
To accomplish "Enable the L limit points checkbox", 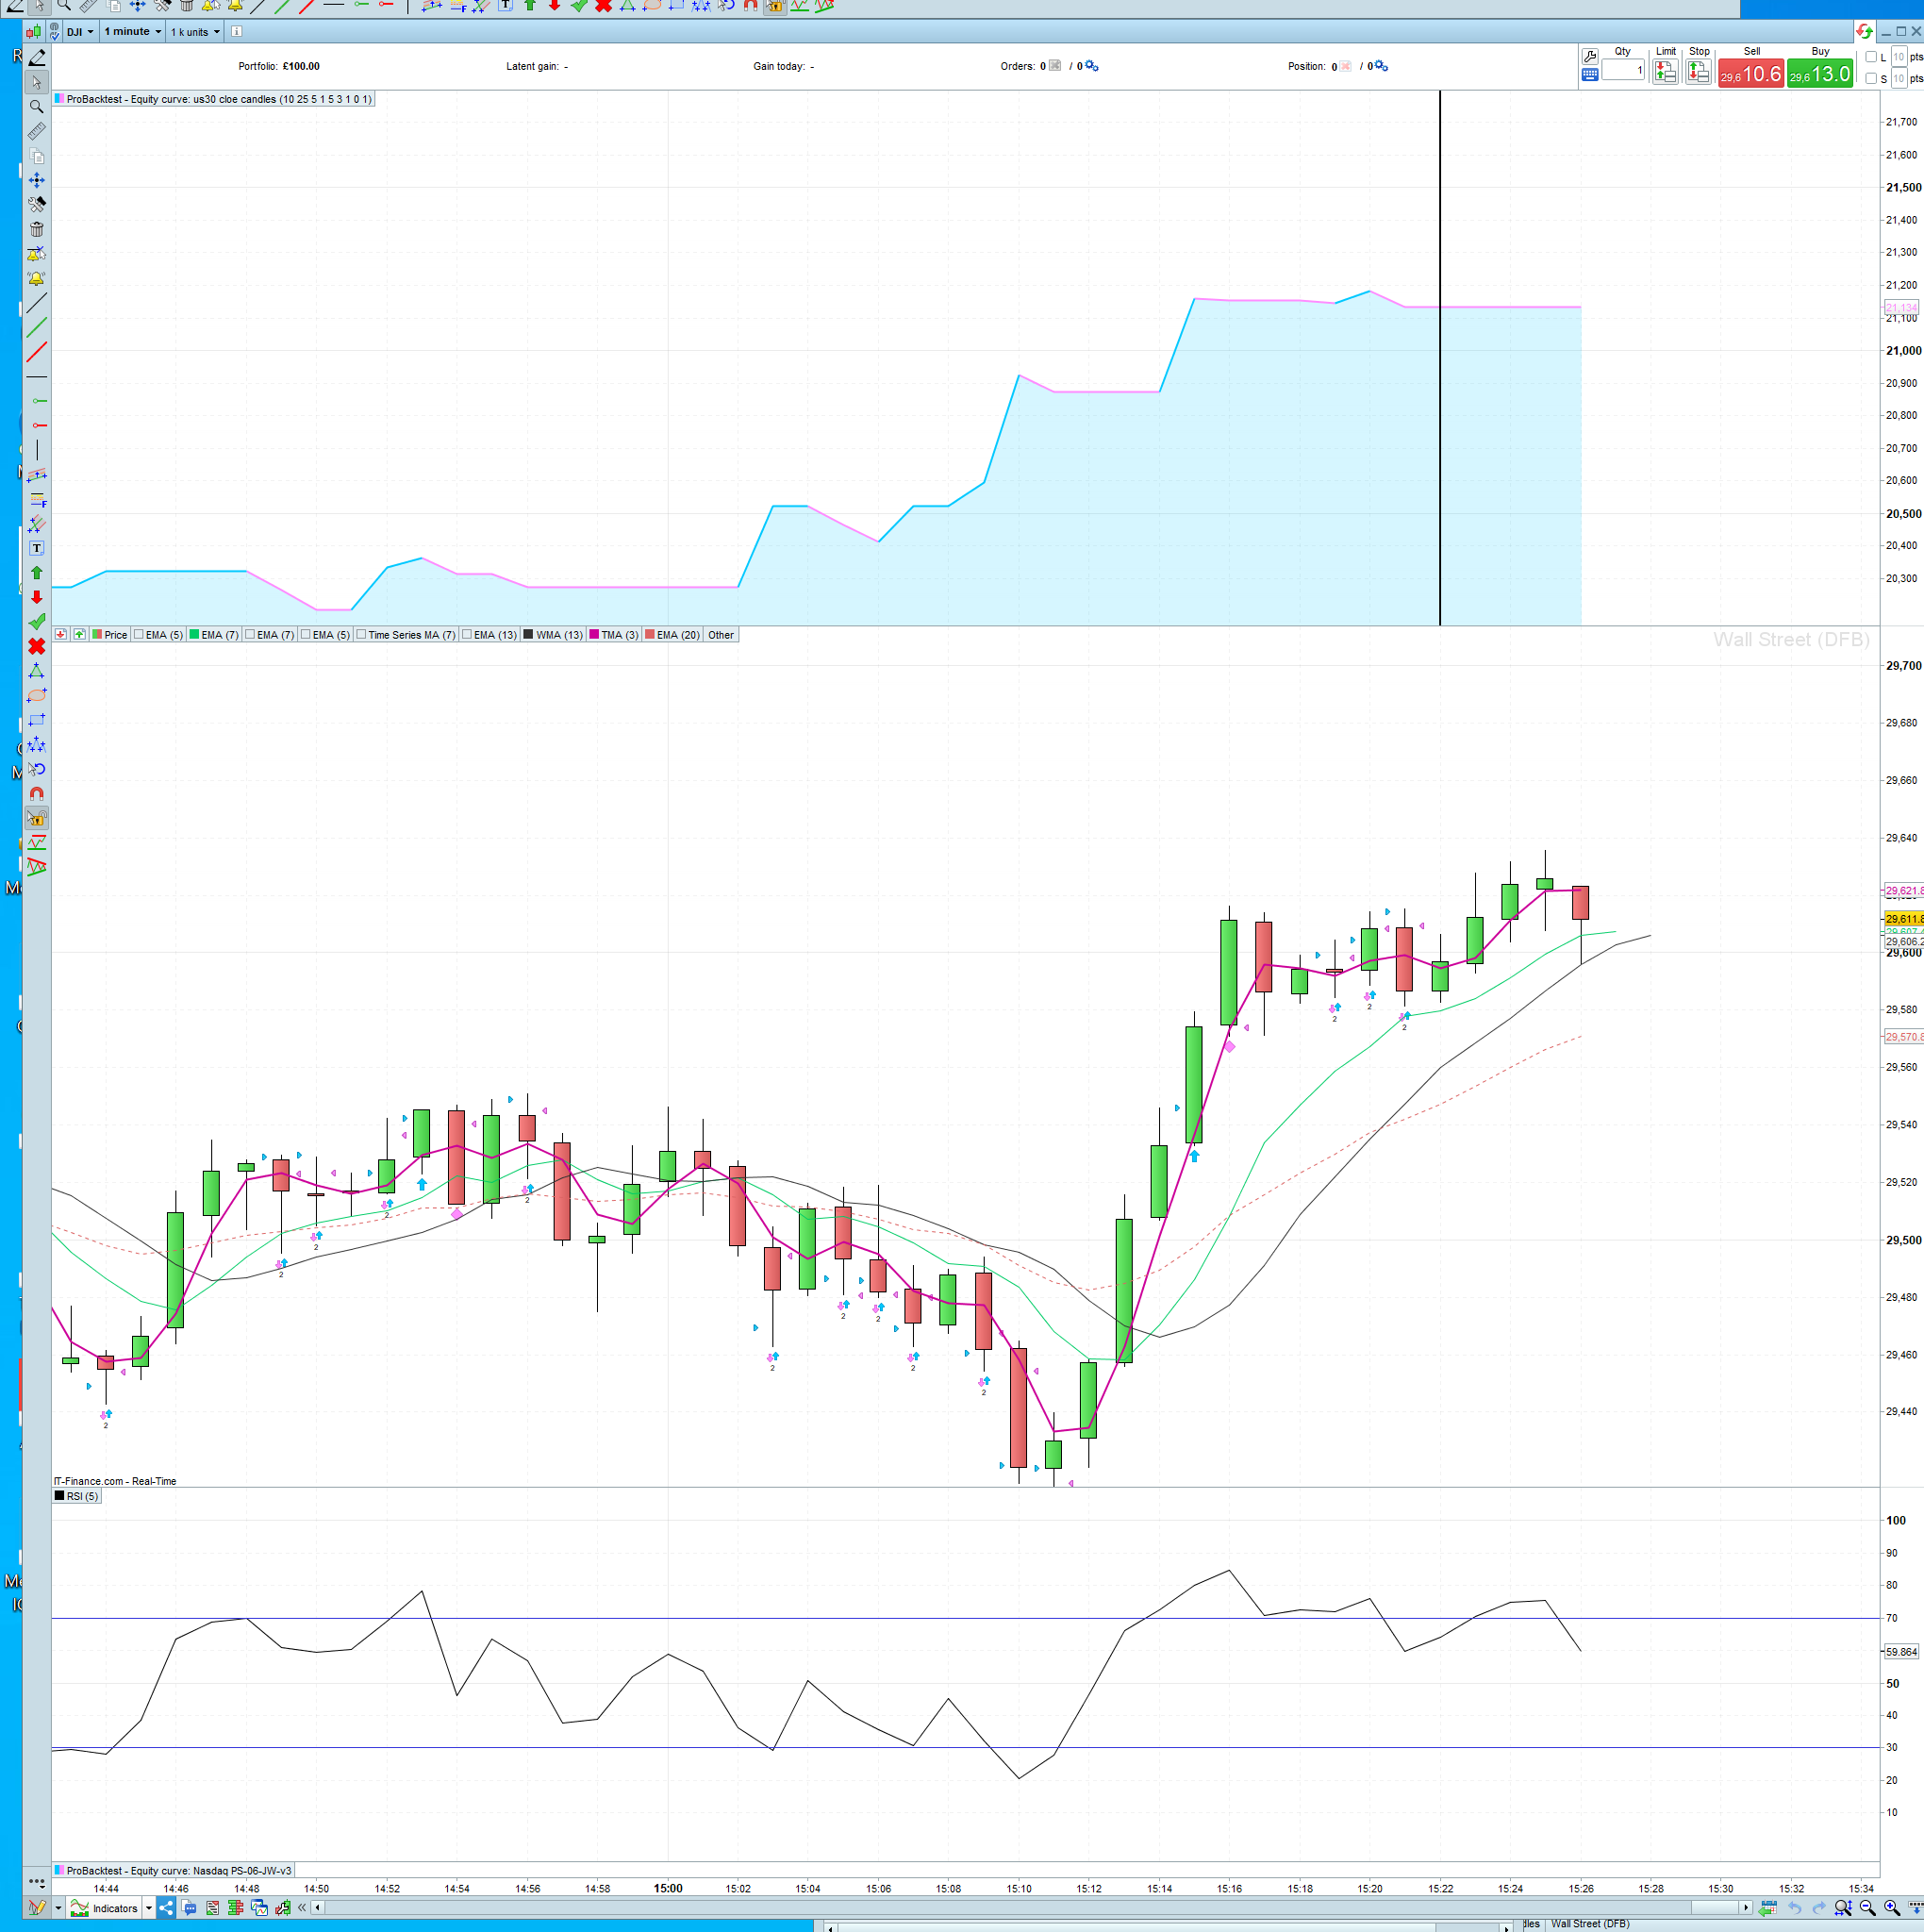I will click(1871, 57).
